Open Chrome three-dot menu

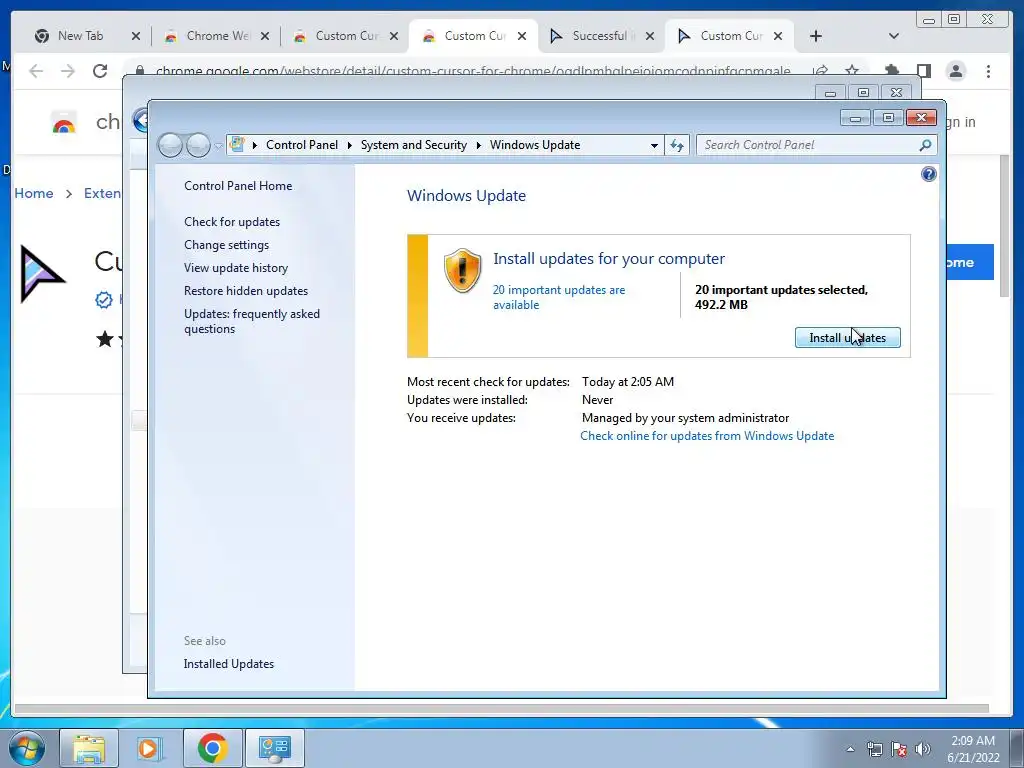pyautogui.click(x=988, y=71)
